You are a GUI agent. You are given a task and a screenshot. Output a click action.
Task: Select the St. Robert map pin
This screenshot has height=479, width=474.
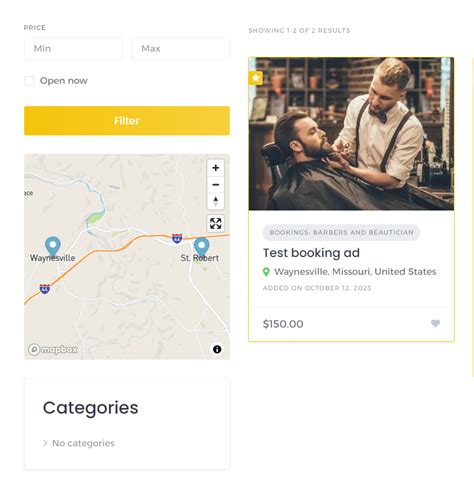click(x=201, y=247)
